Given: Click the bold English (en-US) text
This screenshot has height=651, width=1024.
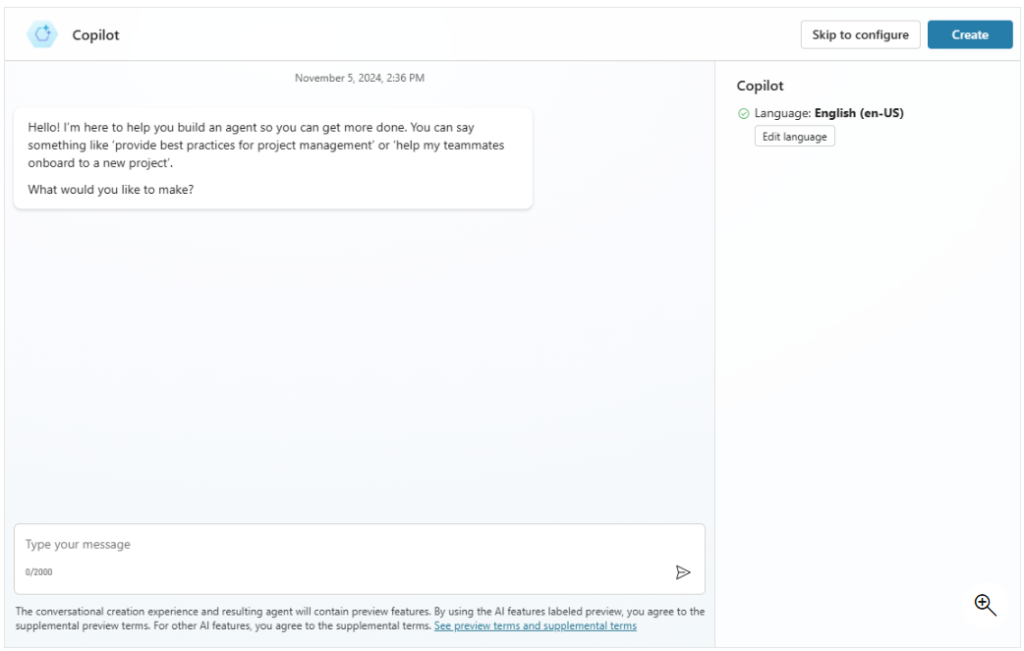Looking at the screenshot, I should pyautogui.click(x=859, y=114).
